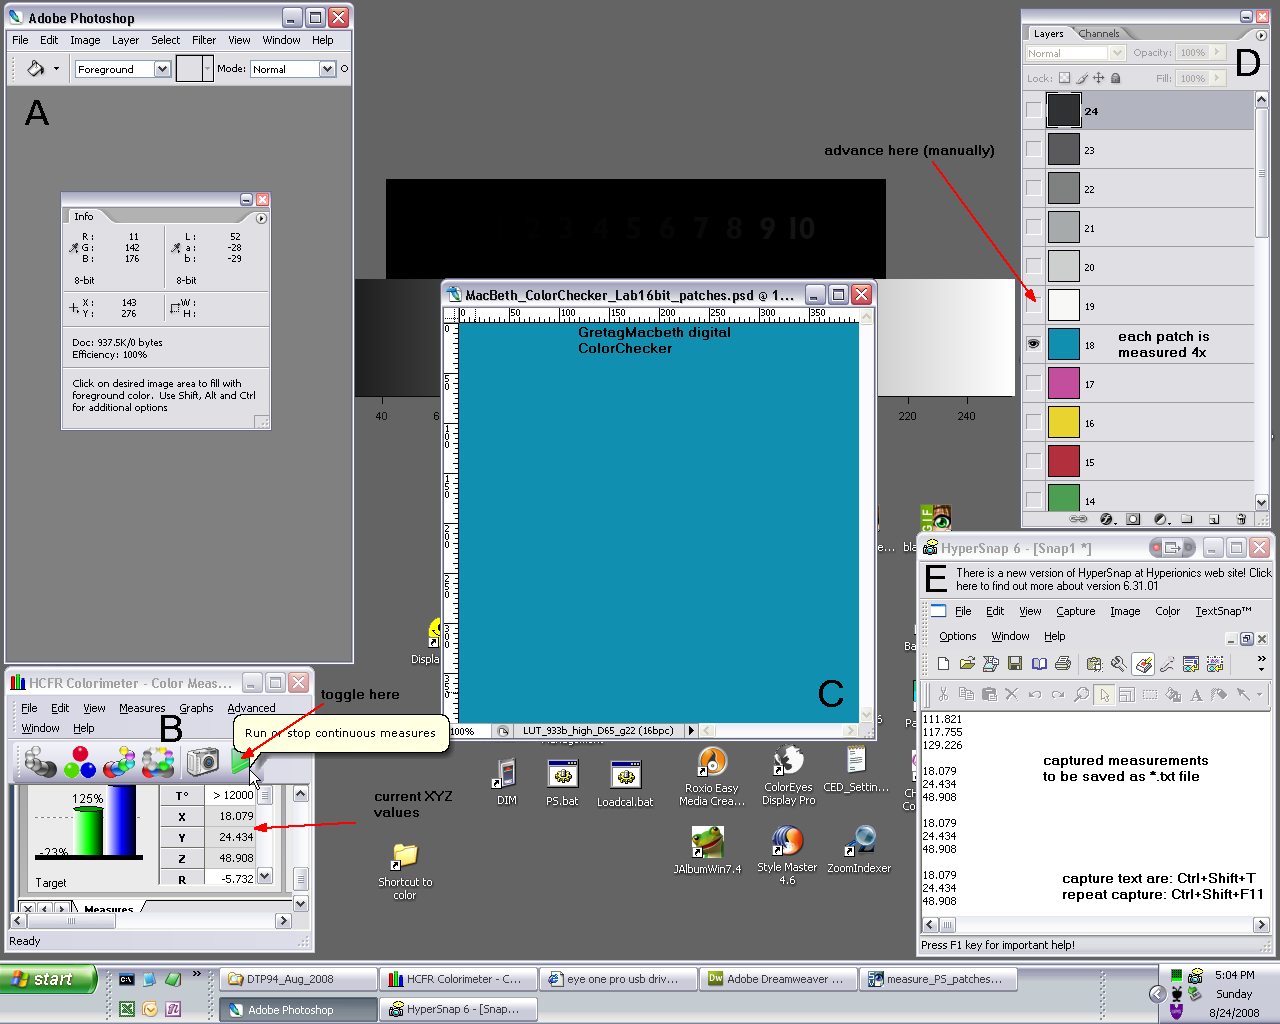1280x1024 pixels.
Task: Show layer 21 via its visibility box
Action: (1033, 227)
